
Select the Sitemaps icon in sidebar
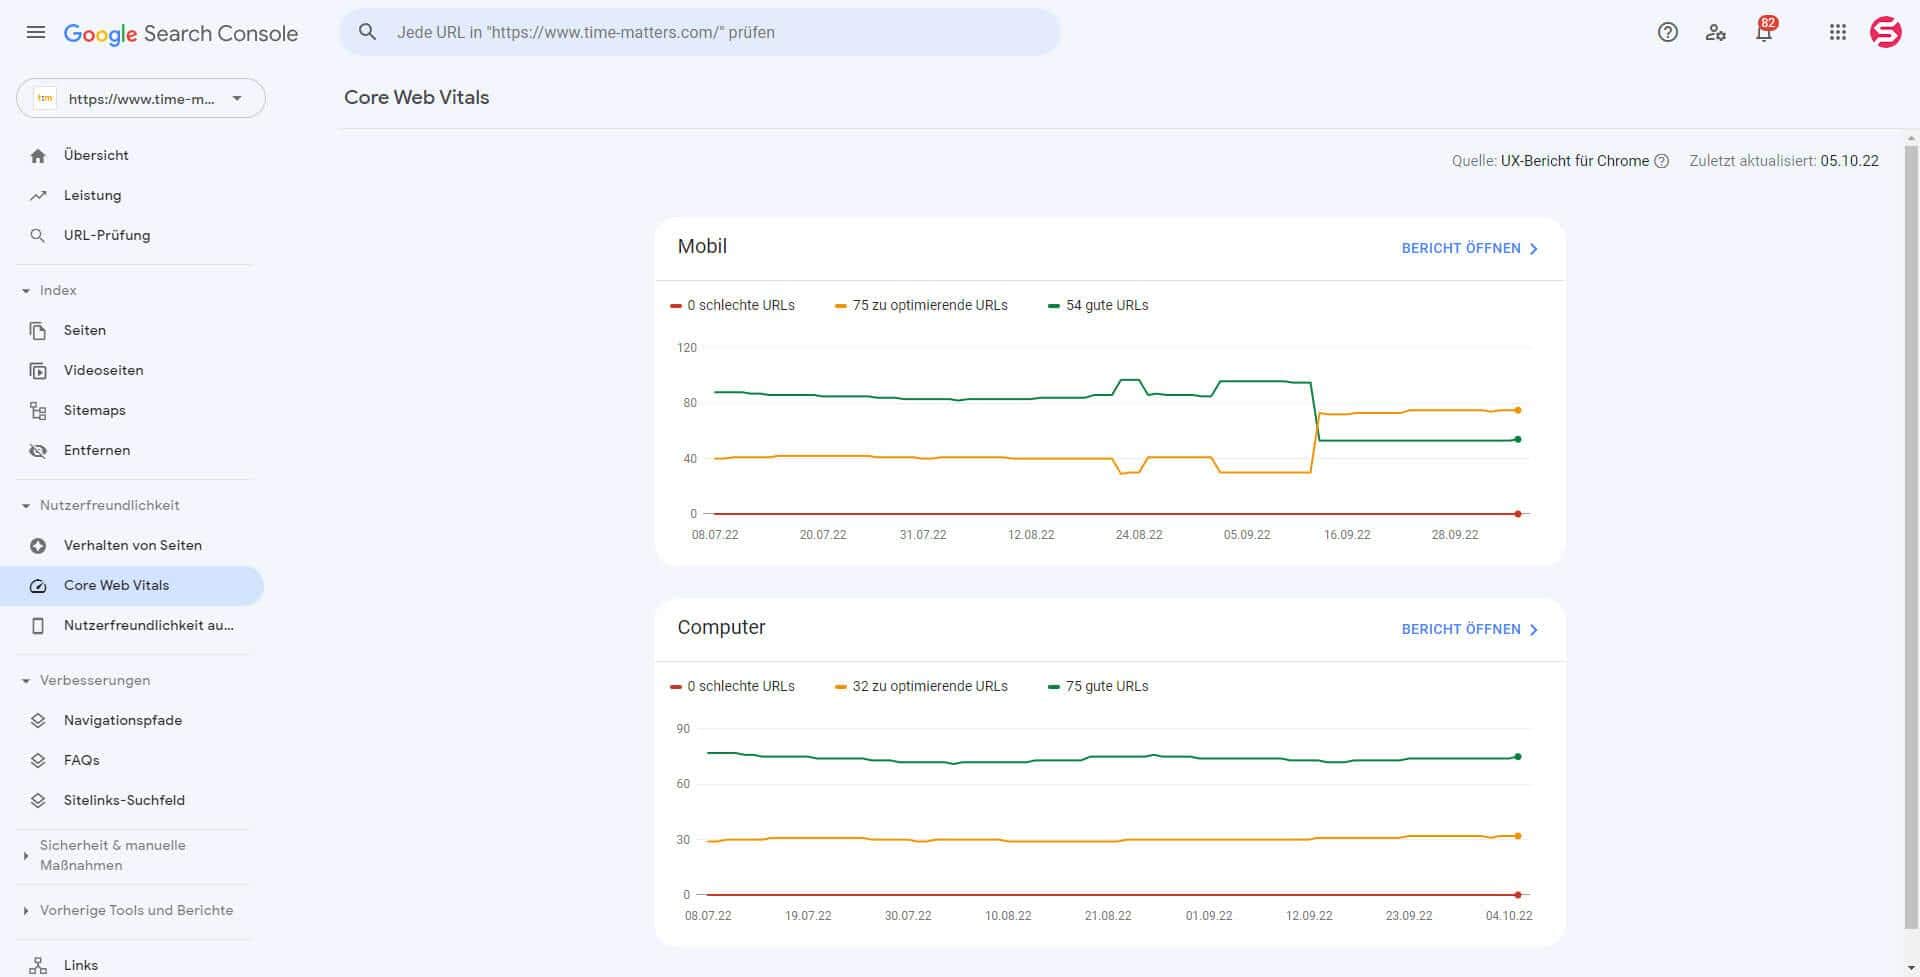38,410
